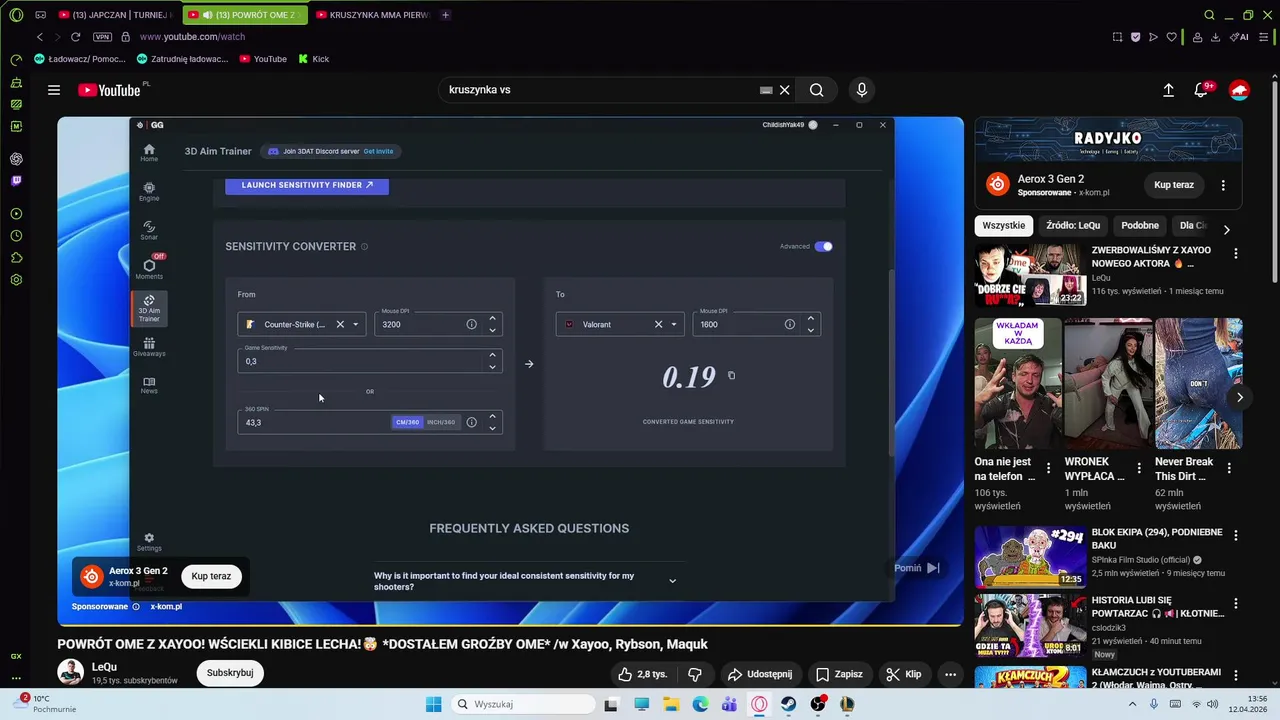This screenshot has width=1280, height=720.
Task: Open options for ZWERBOWALIŚMY Z XAYOO video
Action: (1236, 254)
